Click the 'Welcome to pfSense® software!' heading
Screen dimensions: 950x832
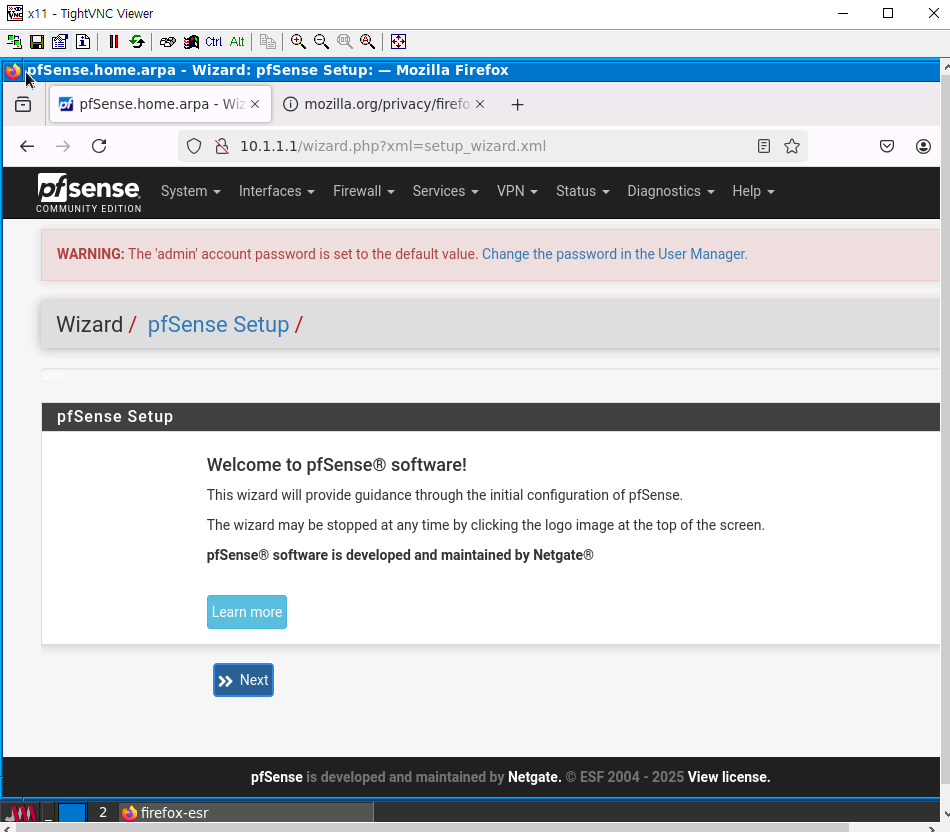click(x=336, y=465)
